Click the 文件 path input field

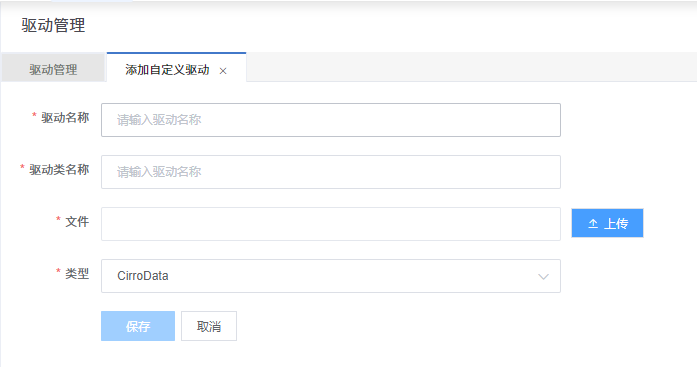(331, 224)
